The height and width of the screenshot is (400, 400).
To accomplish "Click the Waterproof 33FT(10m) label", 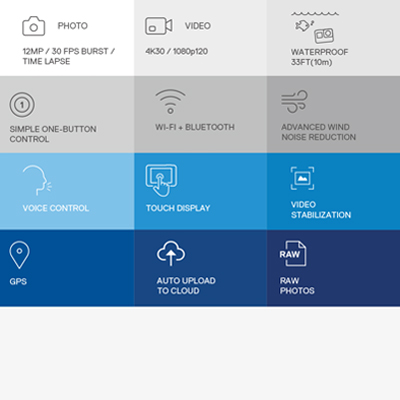I will tap(319, 57).
